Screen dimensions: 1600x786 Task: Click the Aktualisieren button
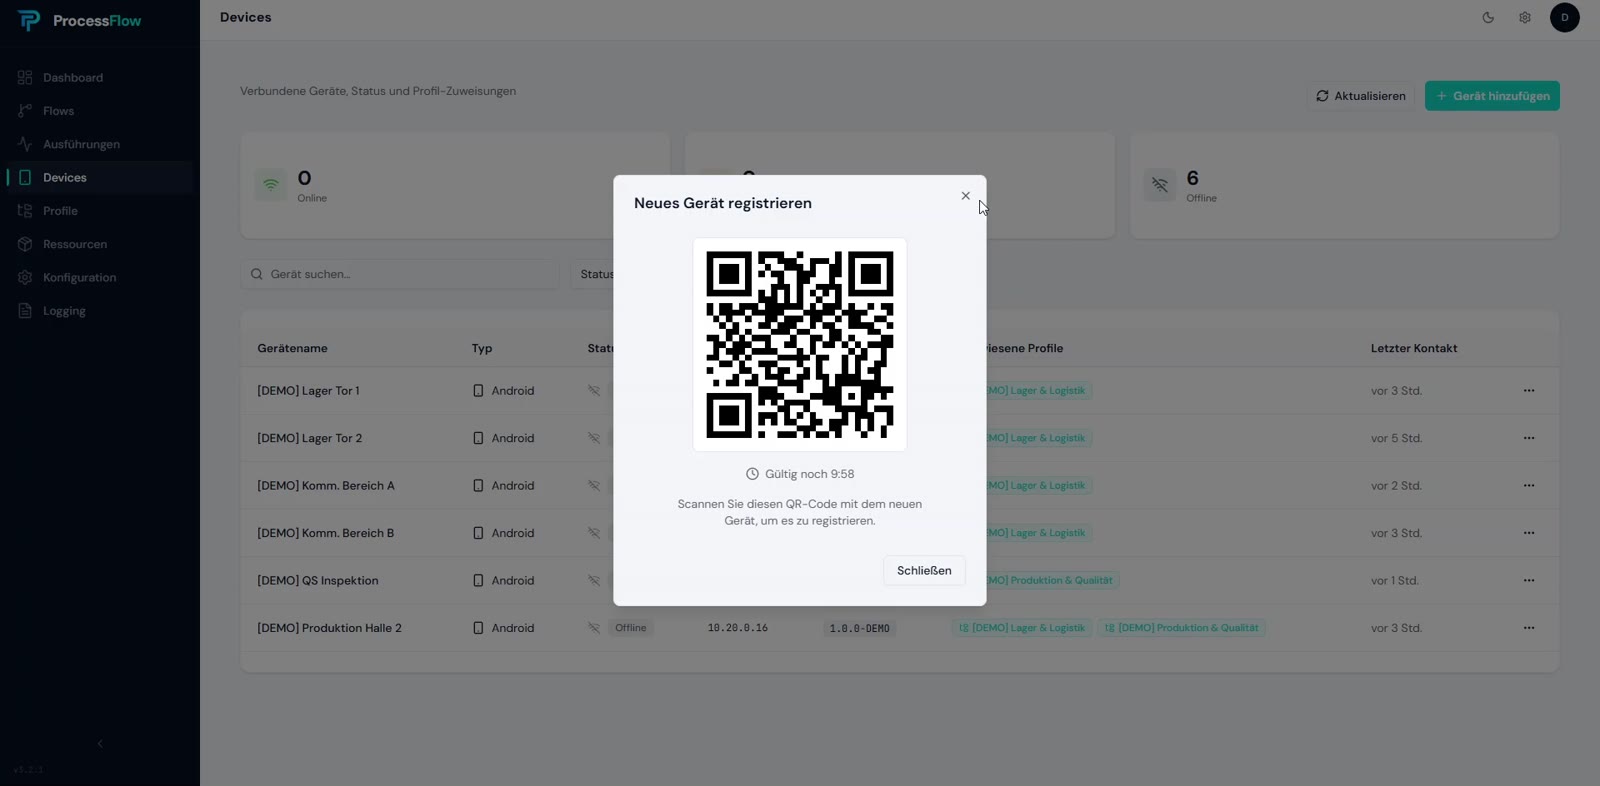[1361, 96]
